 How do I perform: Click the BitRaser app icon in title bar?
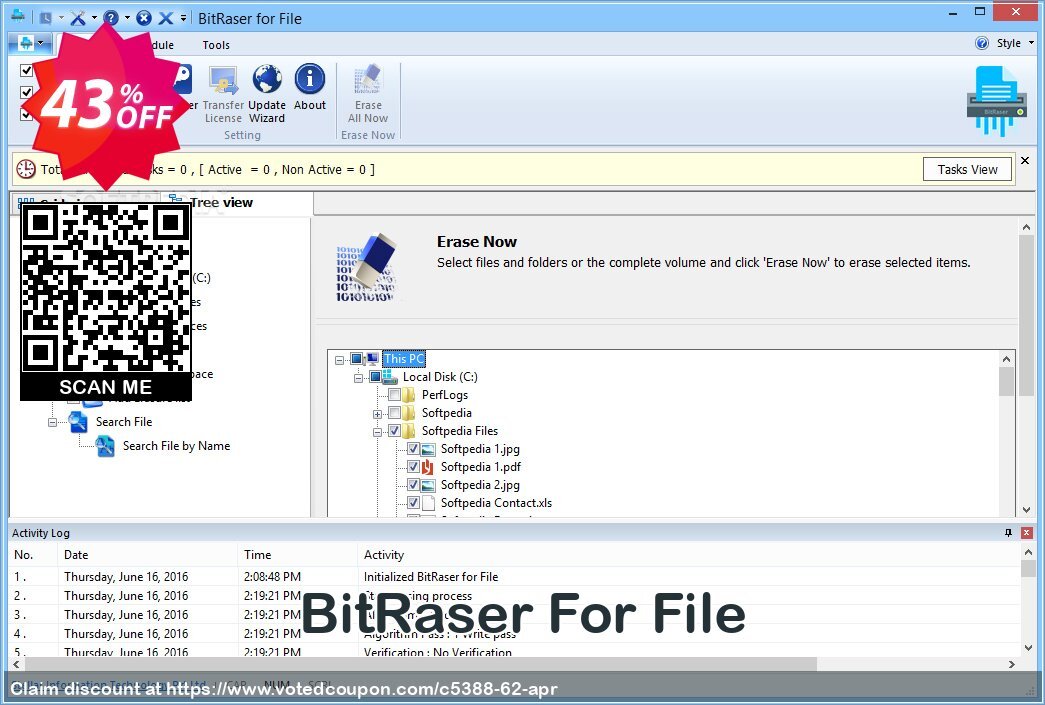click(x=18, y=16)
